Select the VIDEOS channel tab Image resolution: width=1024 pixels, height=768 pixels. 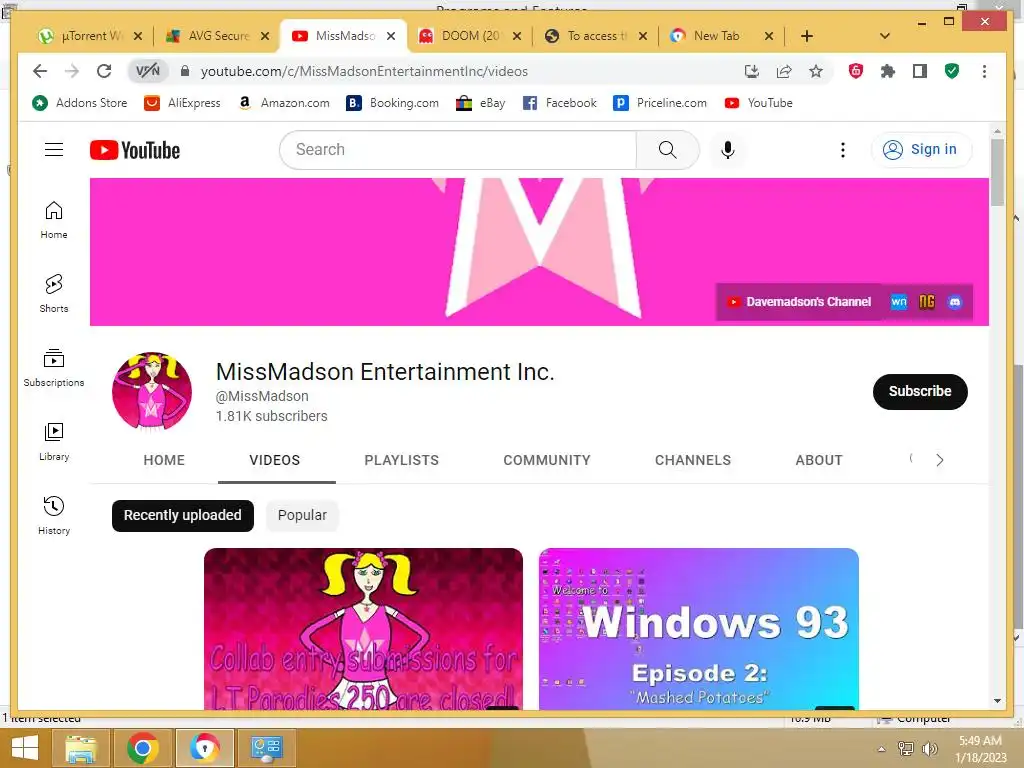point(275,460)
